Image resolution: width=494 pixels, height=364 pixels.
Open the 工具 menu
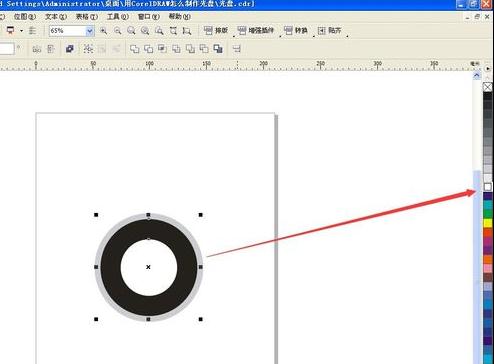pos(118,16)
